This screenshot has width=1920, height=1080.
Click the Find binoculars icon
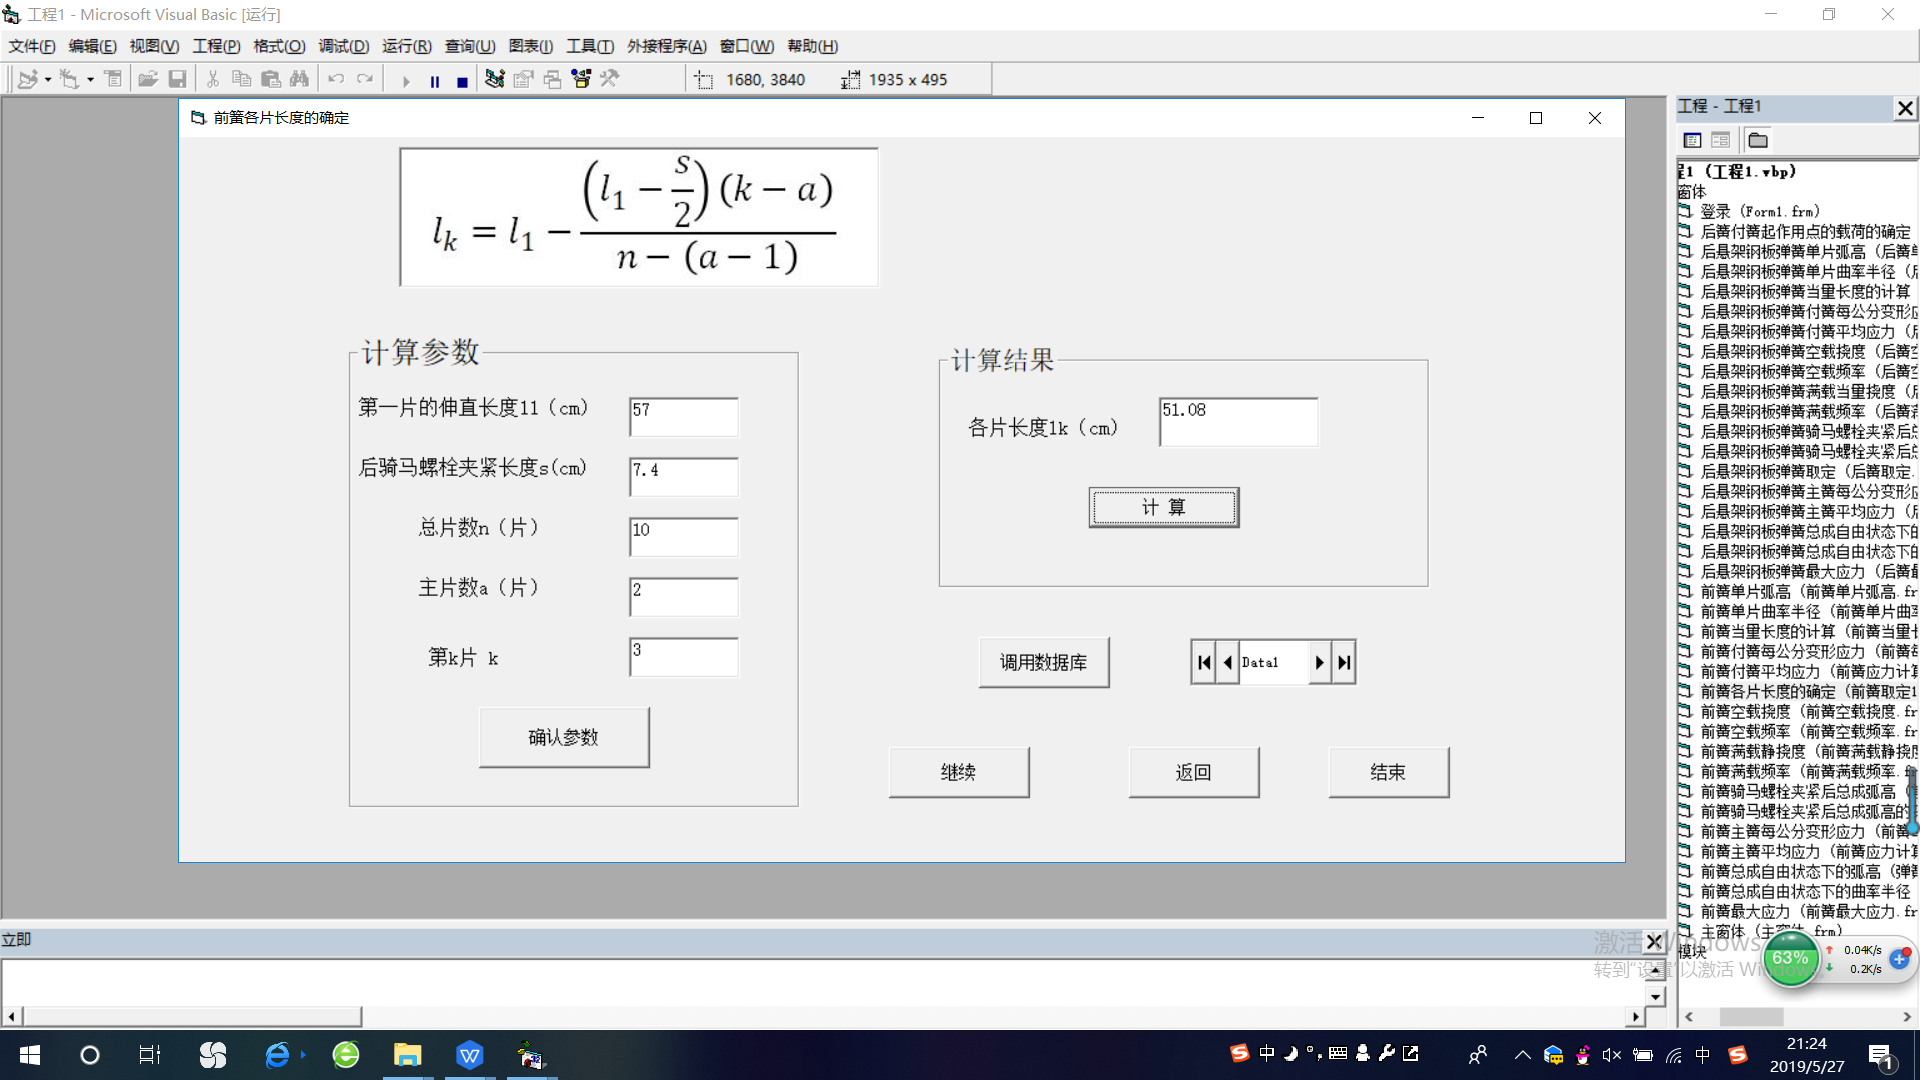tap(299, 79)
